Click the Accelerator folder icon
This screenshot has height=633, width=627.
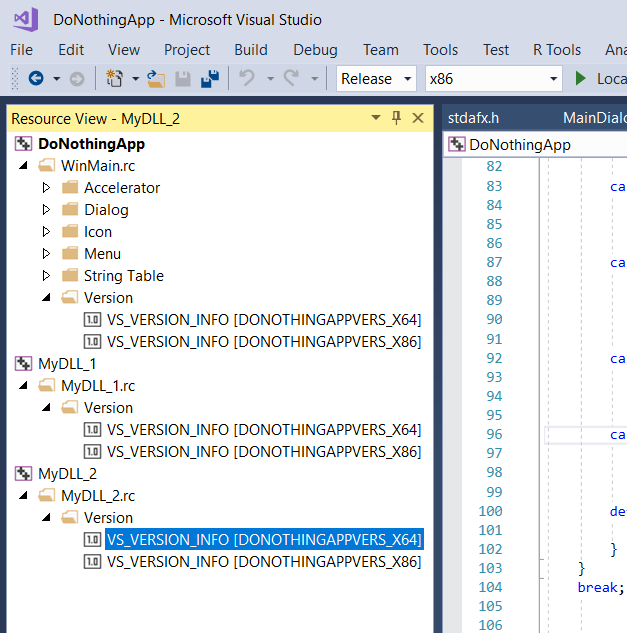pos(70,187)
